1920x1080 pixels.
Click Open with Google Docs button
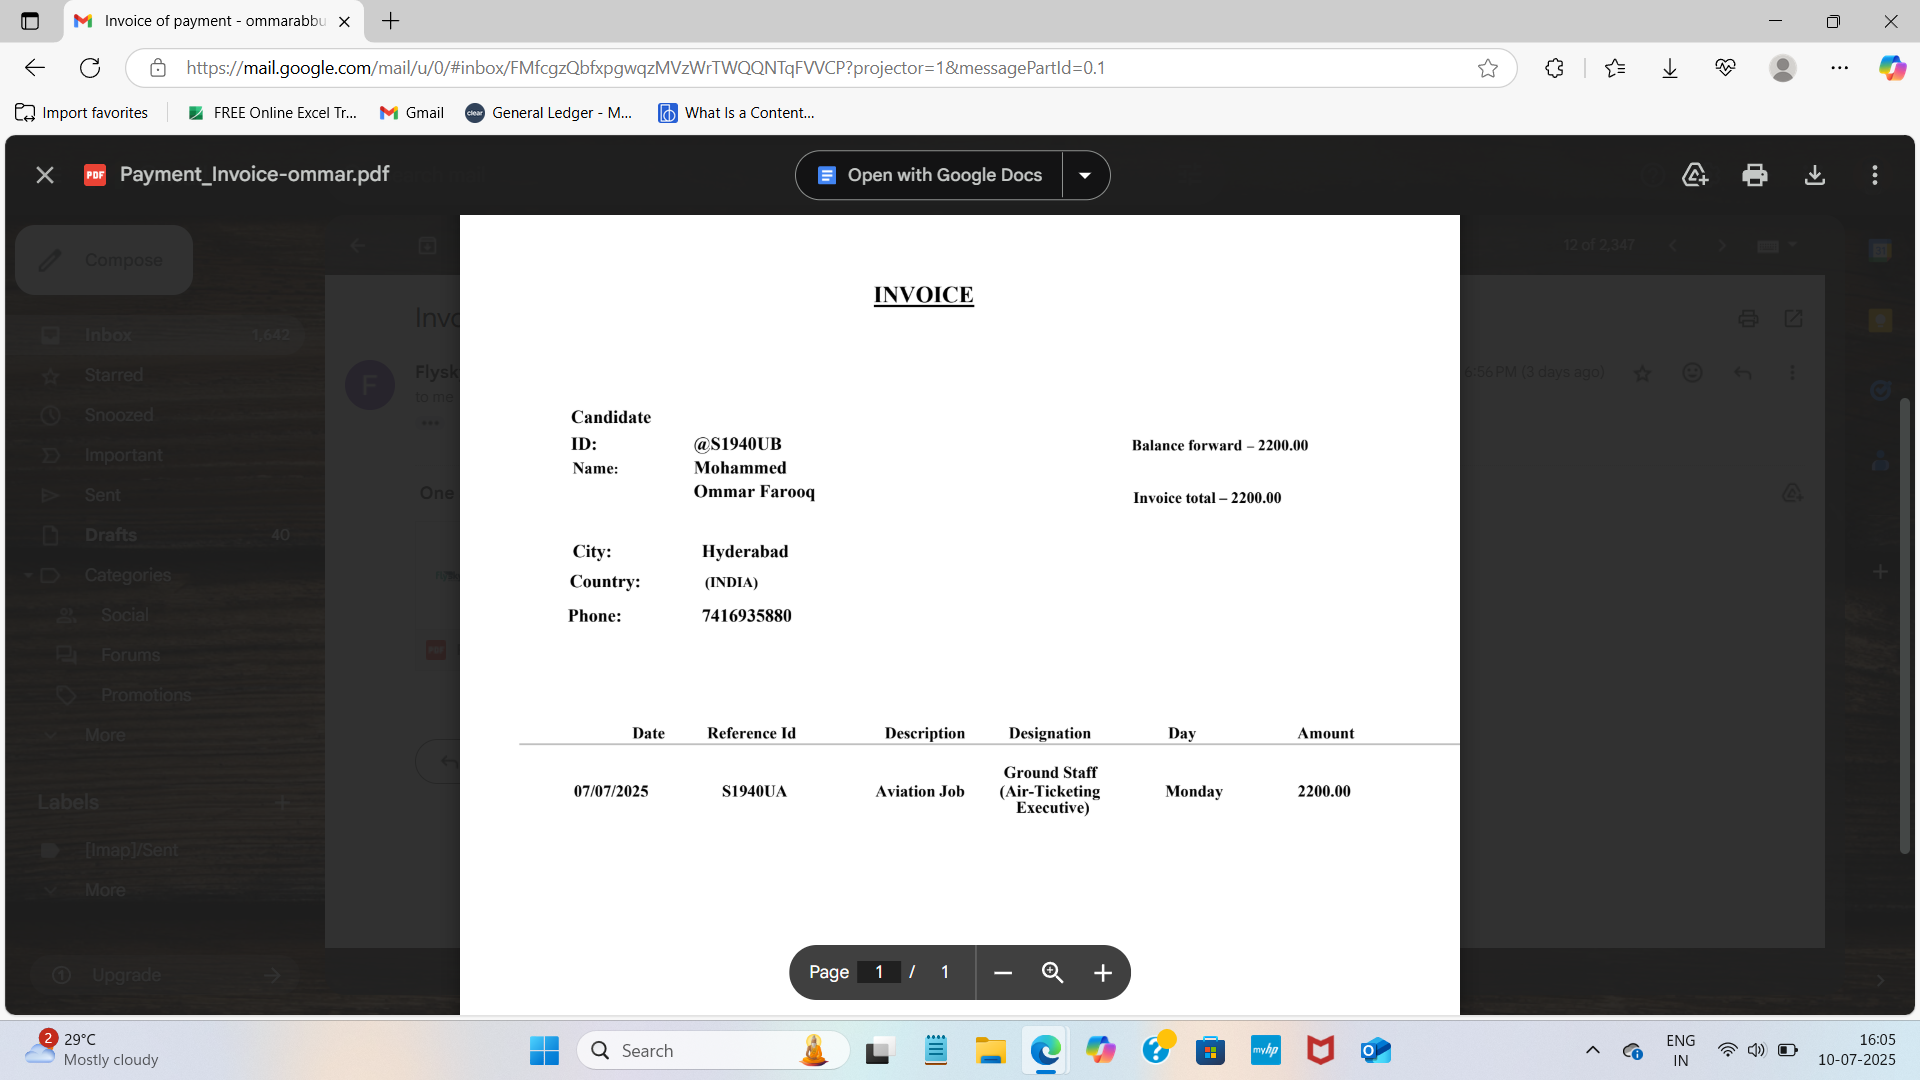coord(930,175)
